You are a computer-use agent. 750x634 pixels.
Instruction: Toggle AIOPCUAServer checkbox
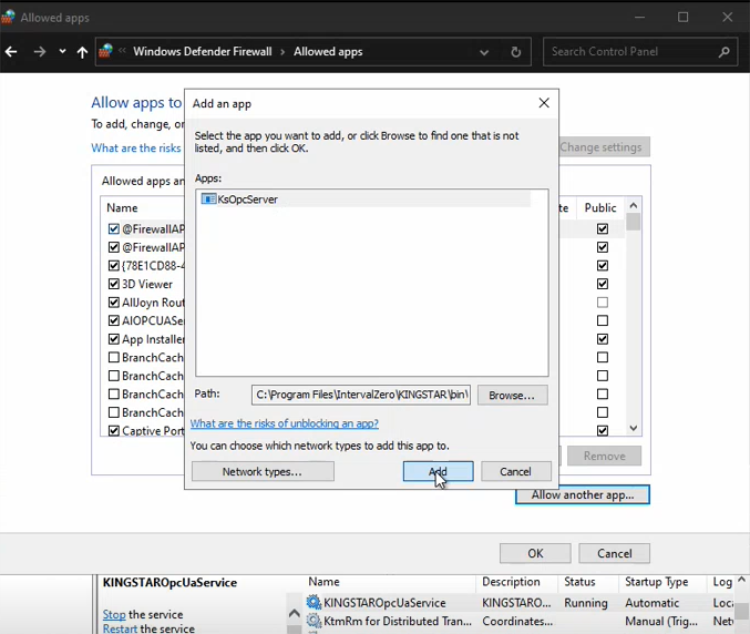[113, 321]
